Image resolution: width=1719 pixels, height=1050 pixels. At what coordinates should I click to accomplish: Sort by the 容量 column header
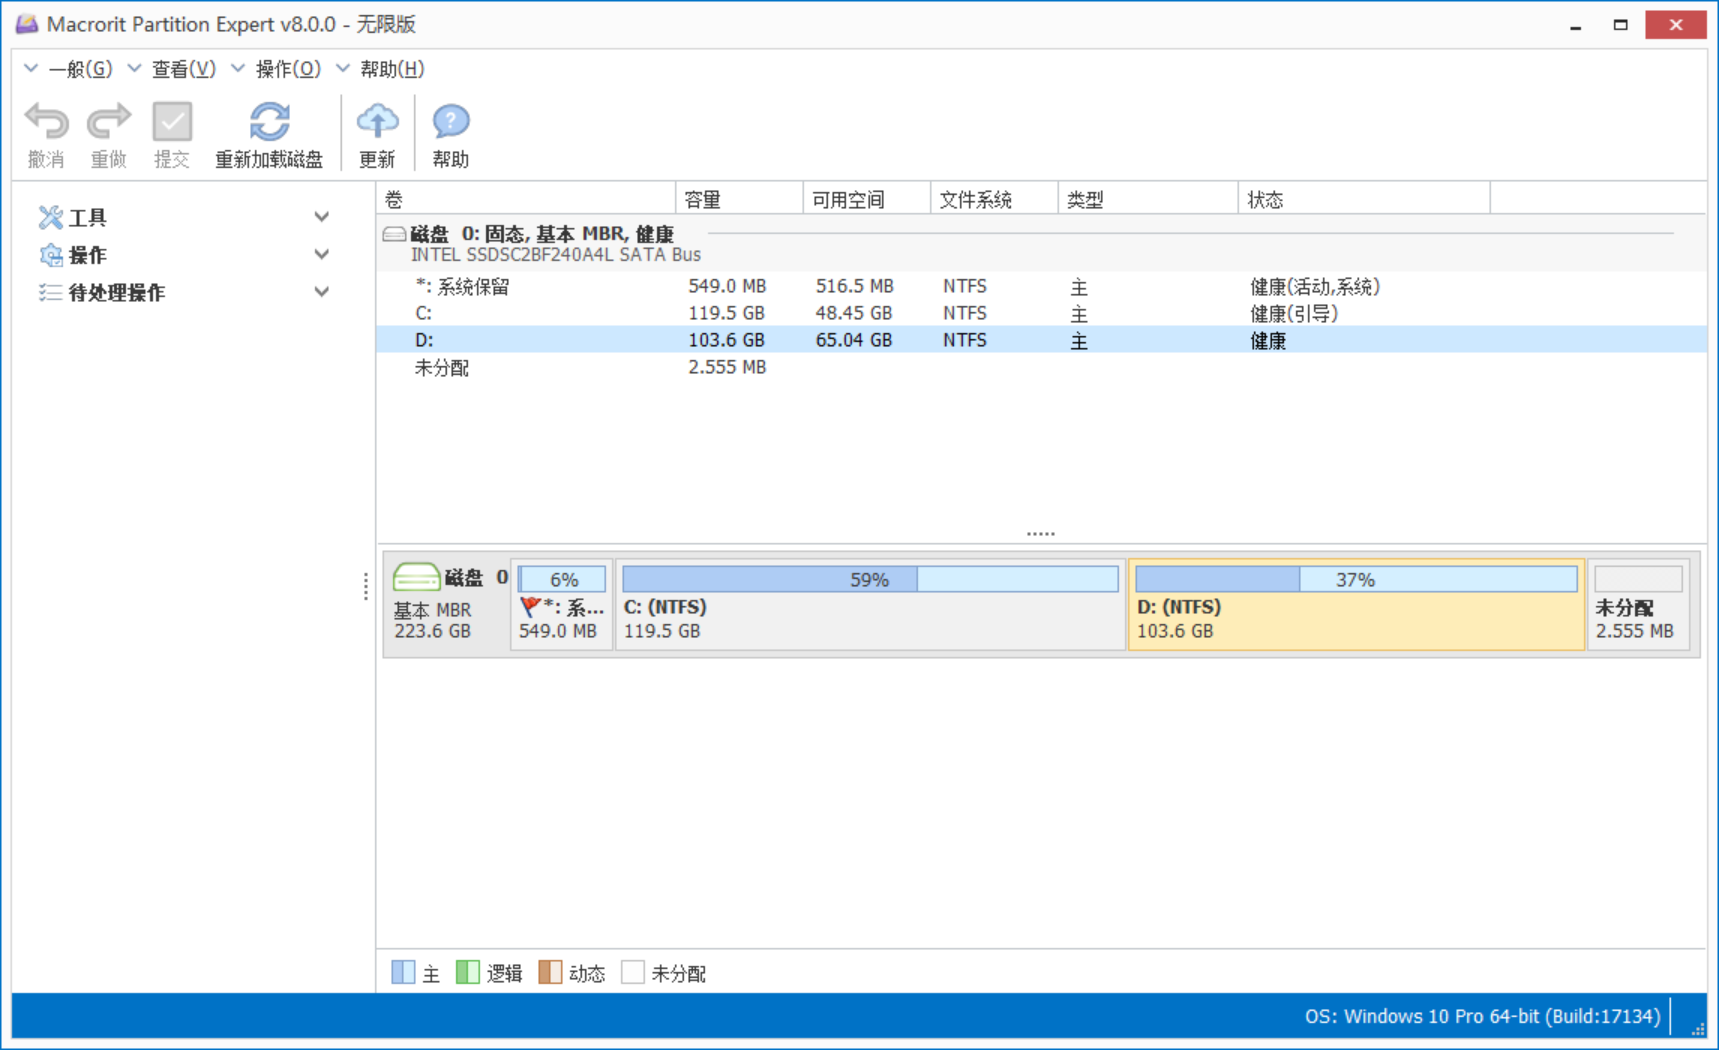739,199
